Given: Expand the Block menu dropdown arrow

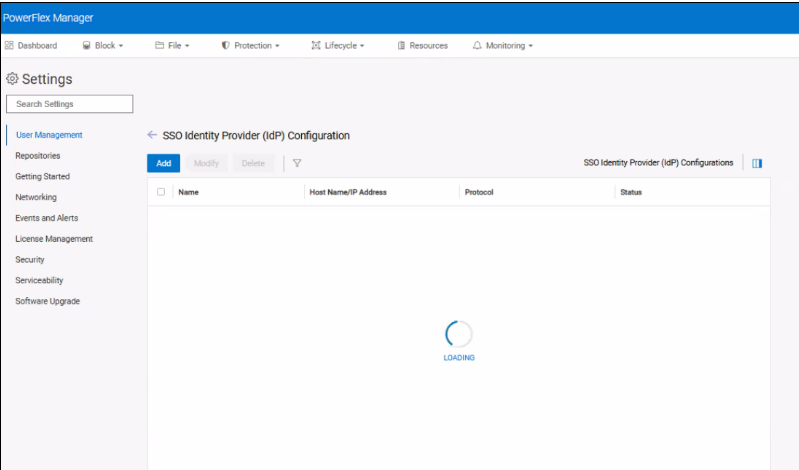Looking at the screenshot, I should click(x=121, y=46).
